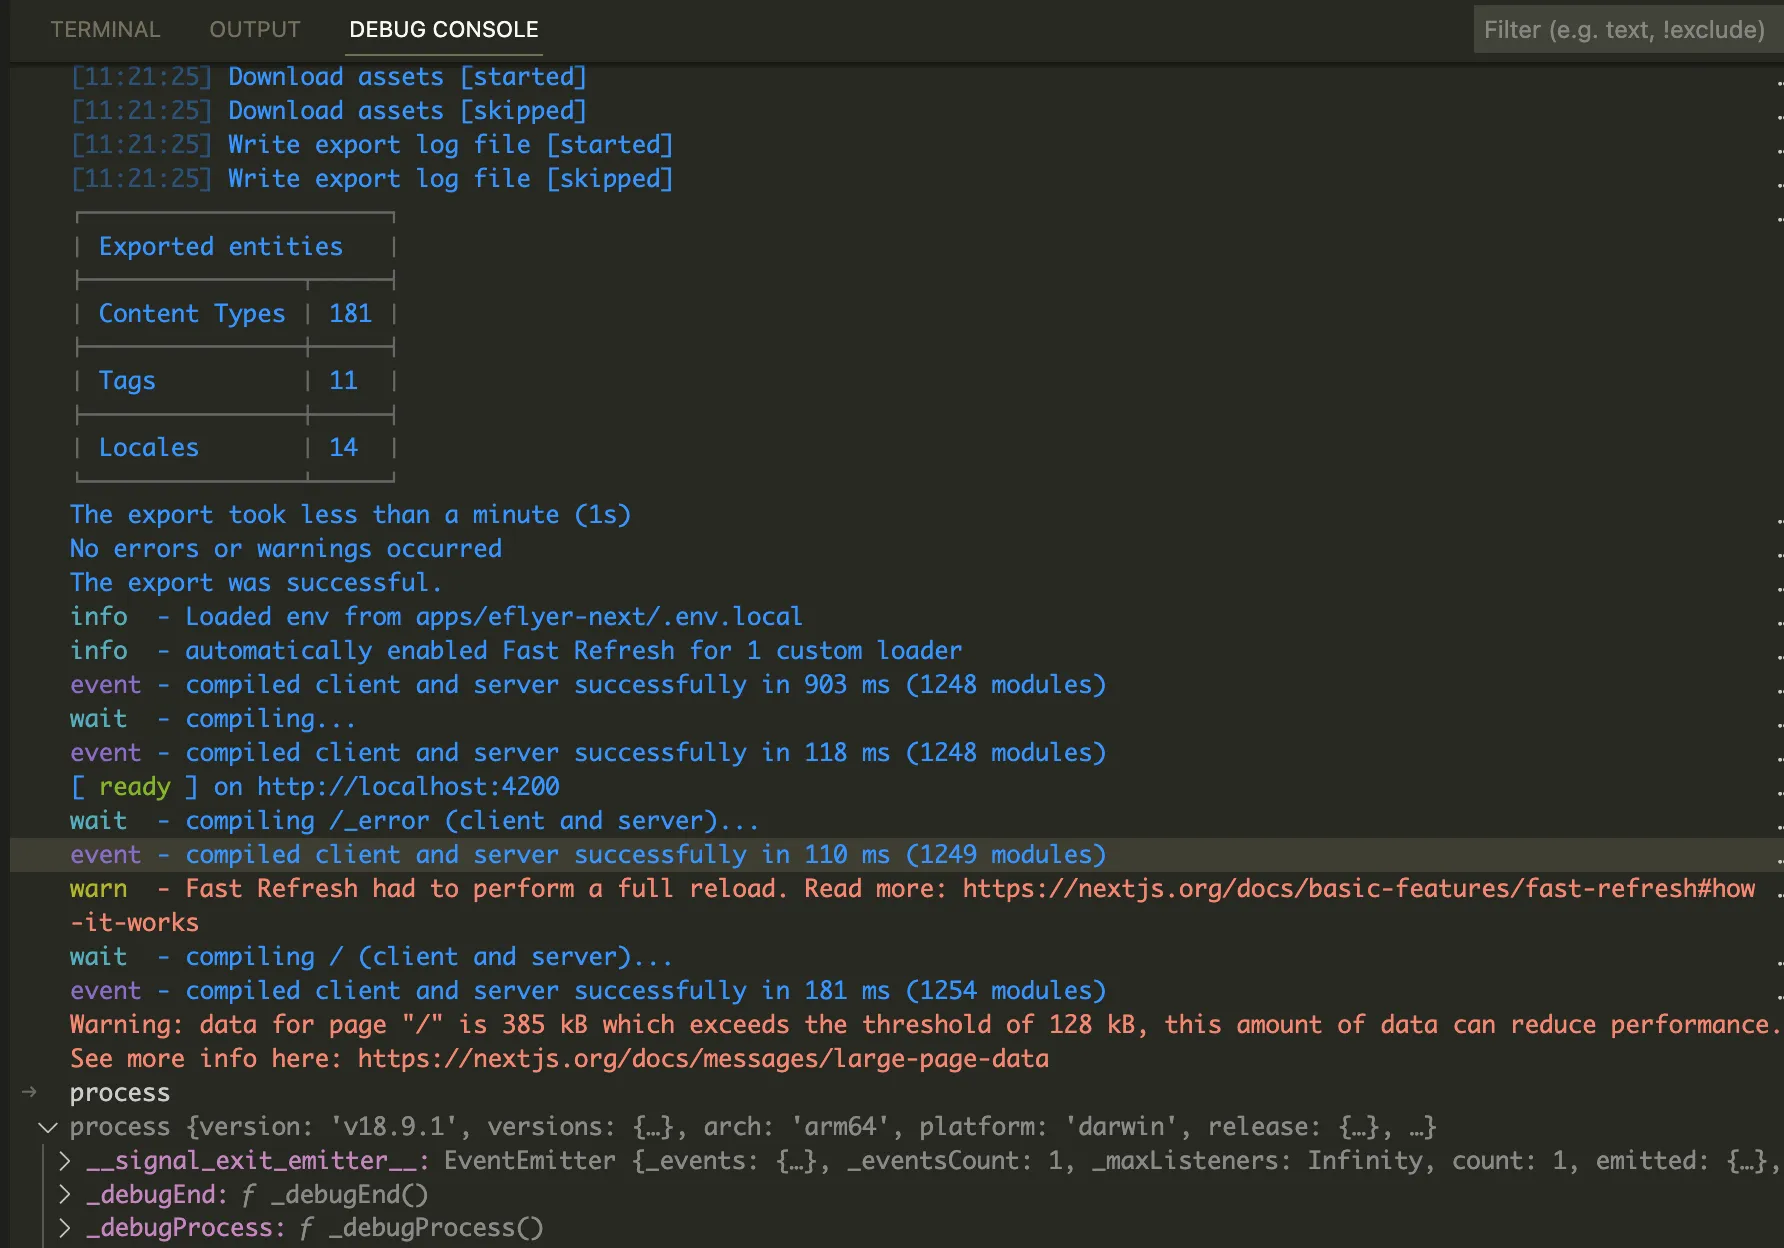The height and width of the screenshot is (1248, 1784).
Task: Click the input arrow icon beside process
Action: click(x=30, y=1093)
